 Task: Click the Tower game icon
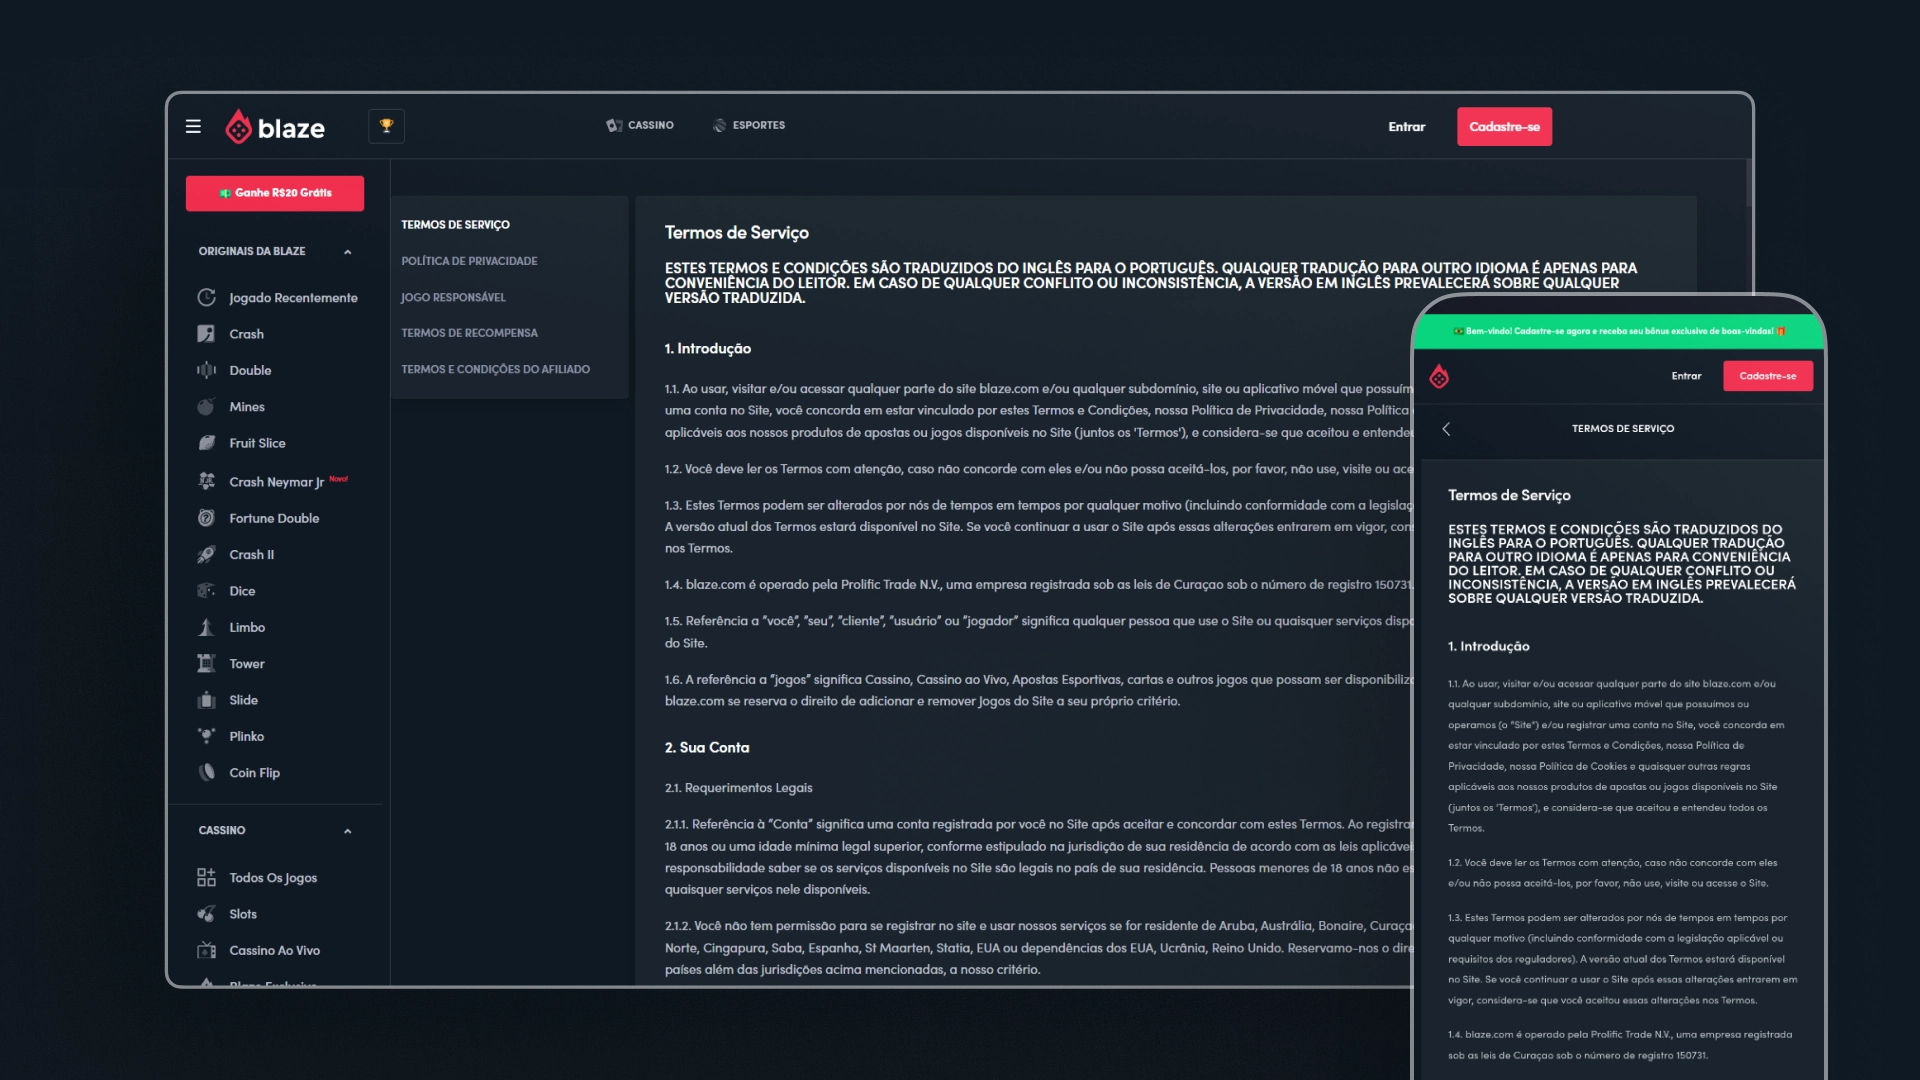click(x=206, y=663)
